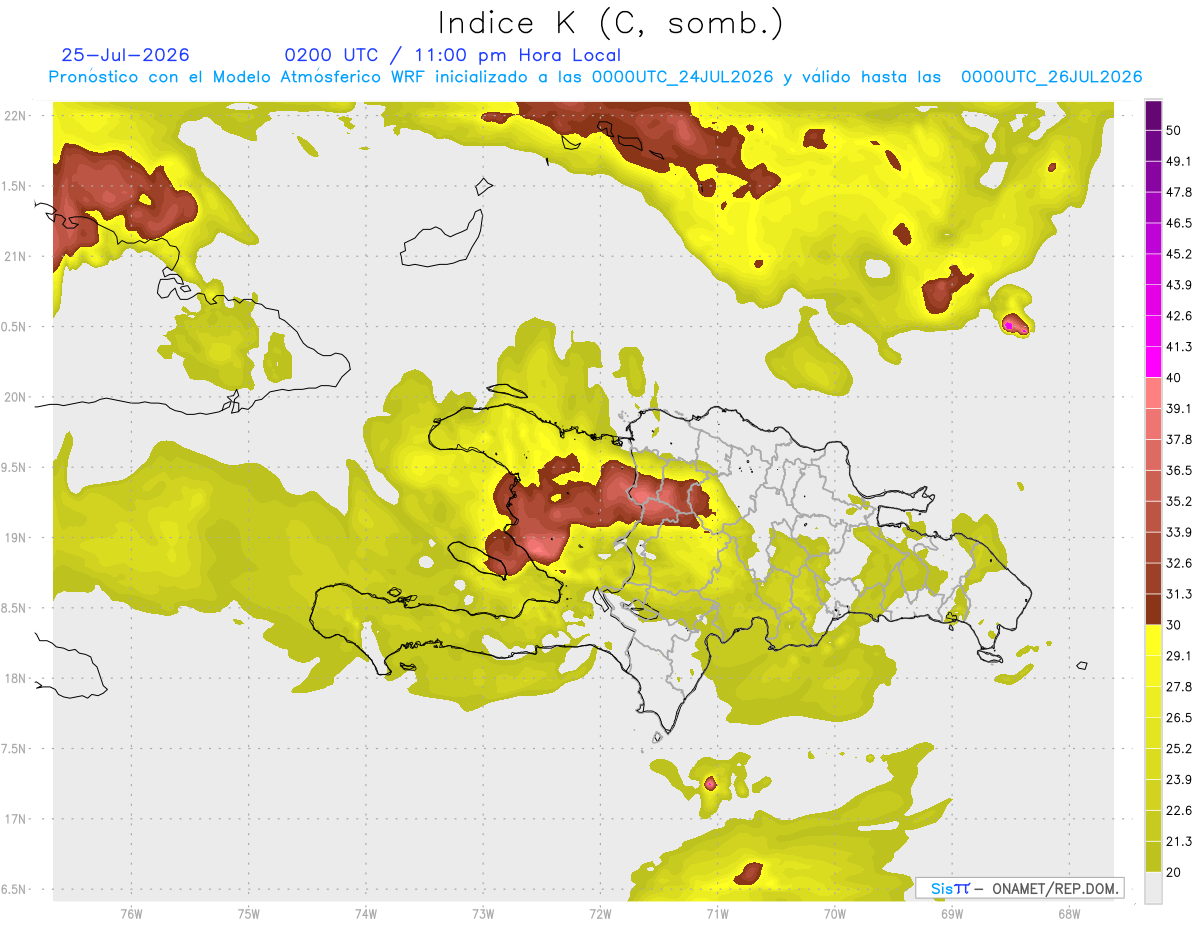This screenshot has width=1200, height=927.
Task: Click the longitude label "68W"
Action: tap(1068, 913)
